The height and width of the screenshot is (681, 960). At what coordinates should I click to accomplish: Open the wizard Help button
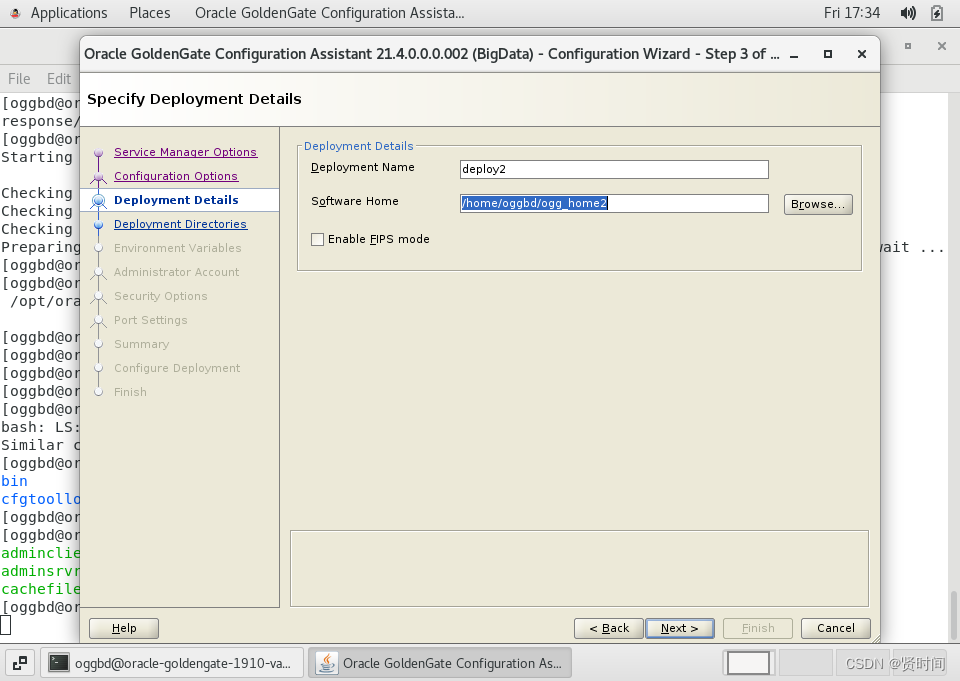click(x=124, y=628)
